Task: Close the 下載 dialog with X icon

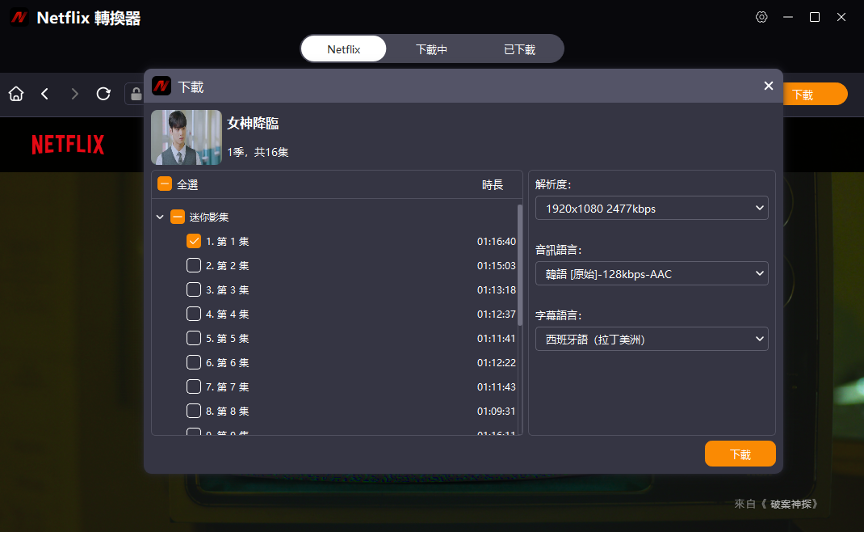Action: pos(768,86)
